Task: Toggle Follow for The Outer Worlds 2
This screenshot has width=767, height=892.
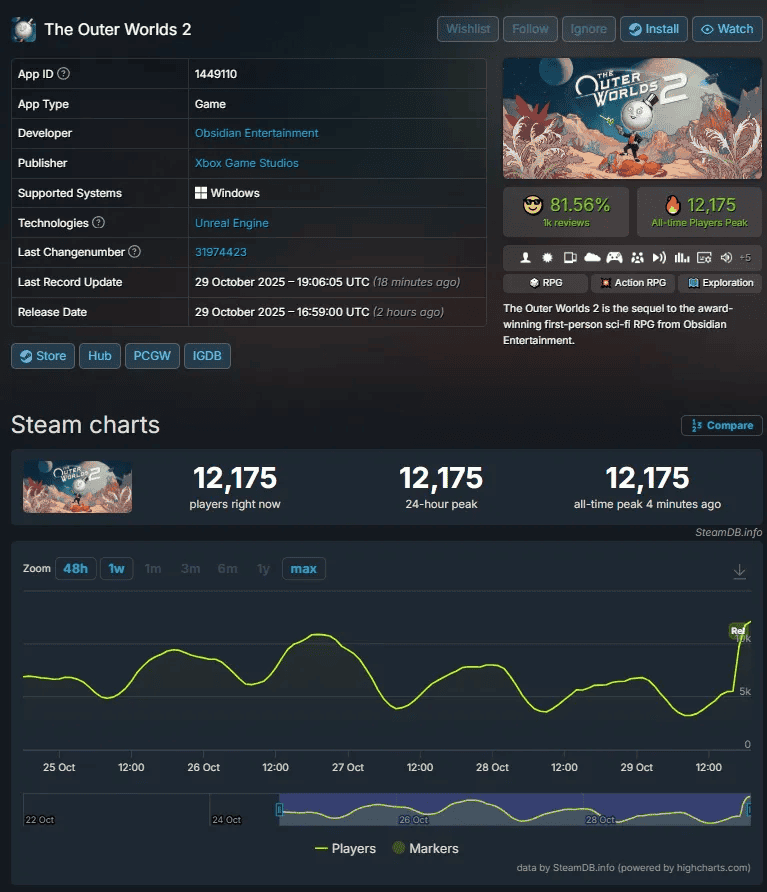Action: pos(530,29)
